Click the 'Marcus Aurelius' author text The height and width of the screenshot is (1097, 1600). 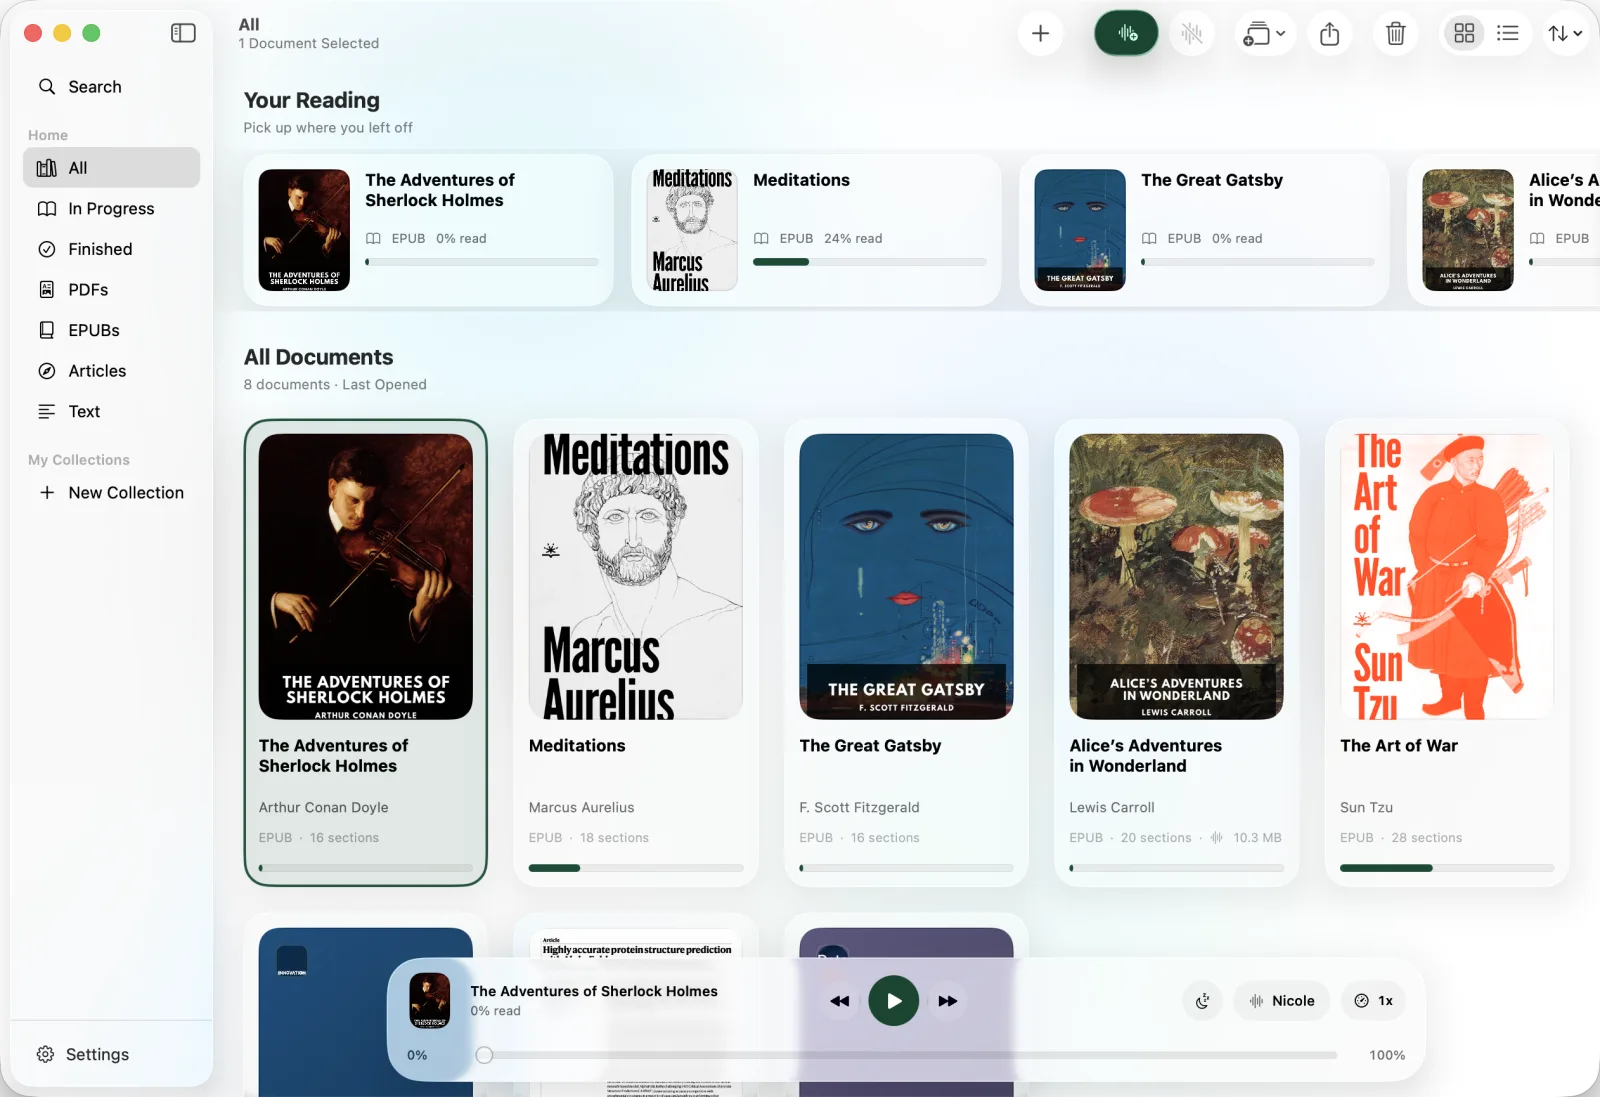(581, 808)
